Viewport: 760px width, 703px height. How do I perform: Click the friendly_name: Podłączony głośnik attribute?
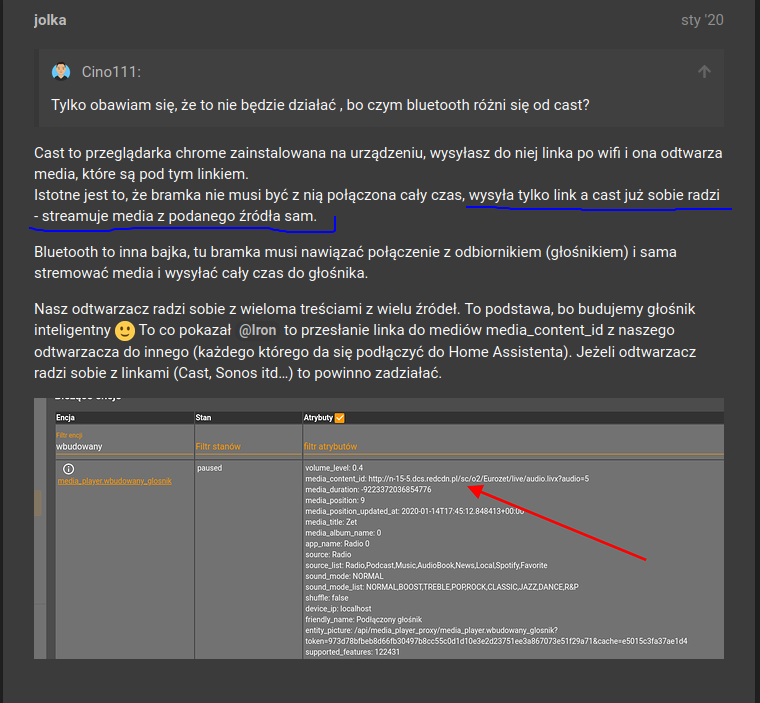click(364, 620)
